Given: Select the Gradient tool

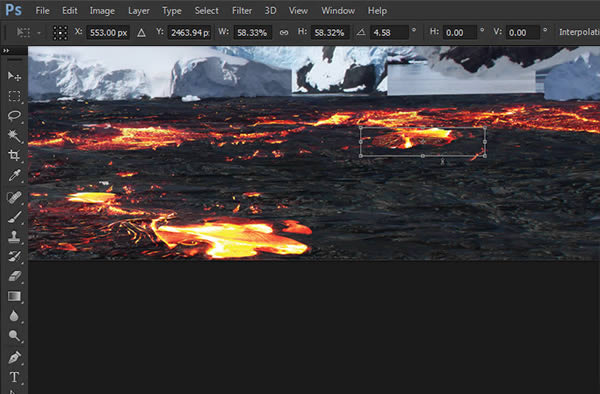Looking at the screenshot, I should point(14,296).
